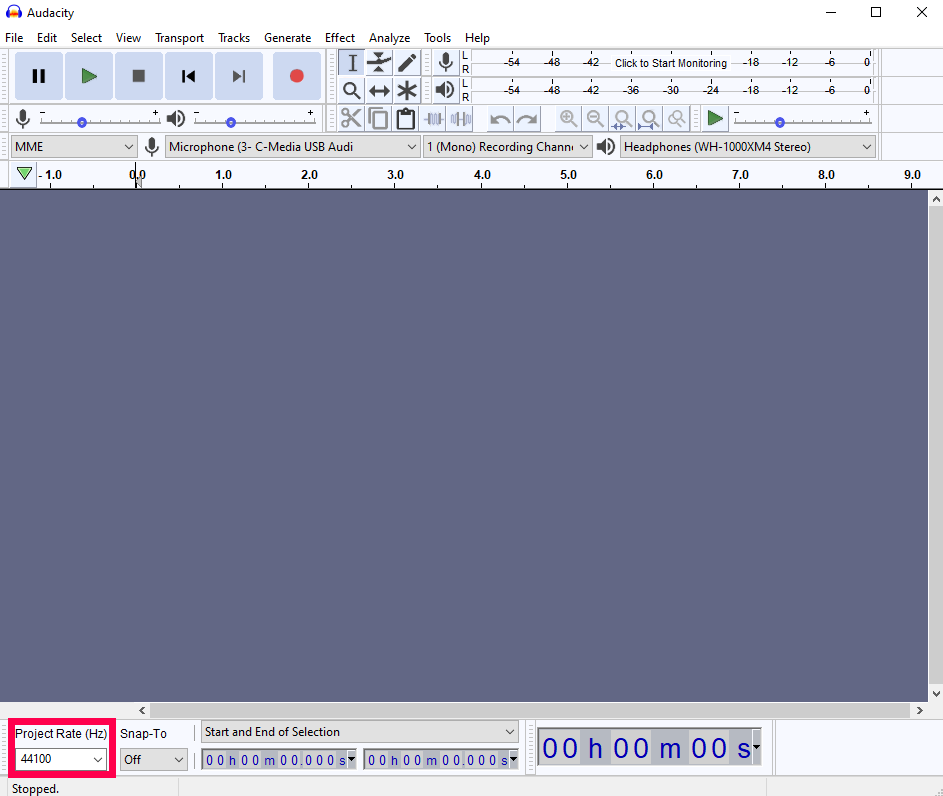The height and width of the screenshot is (796, 943).
Task: Click the Trim audio outside selection icon
Action: click(x=434, y=118)
